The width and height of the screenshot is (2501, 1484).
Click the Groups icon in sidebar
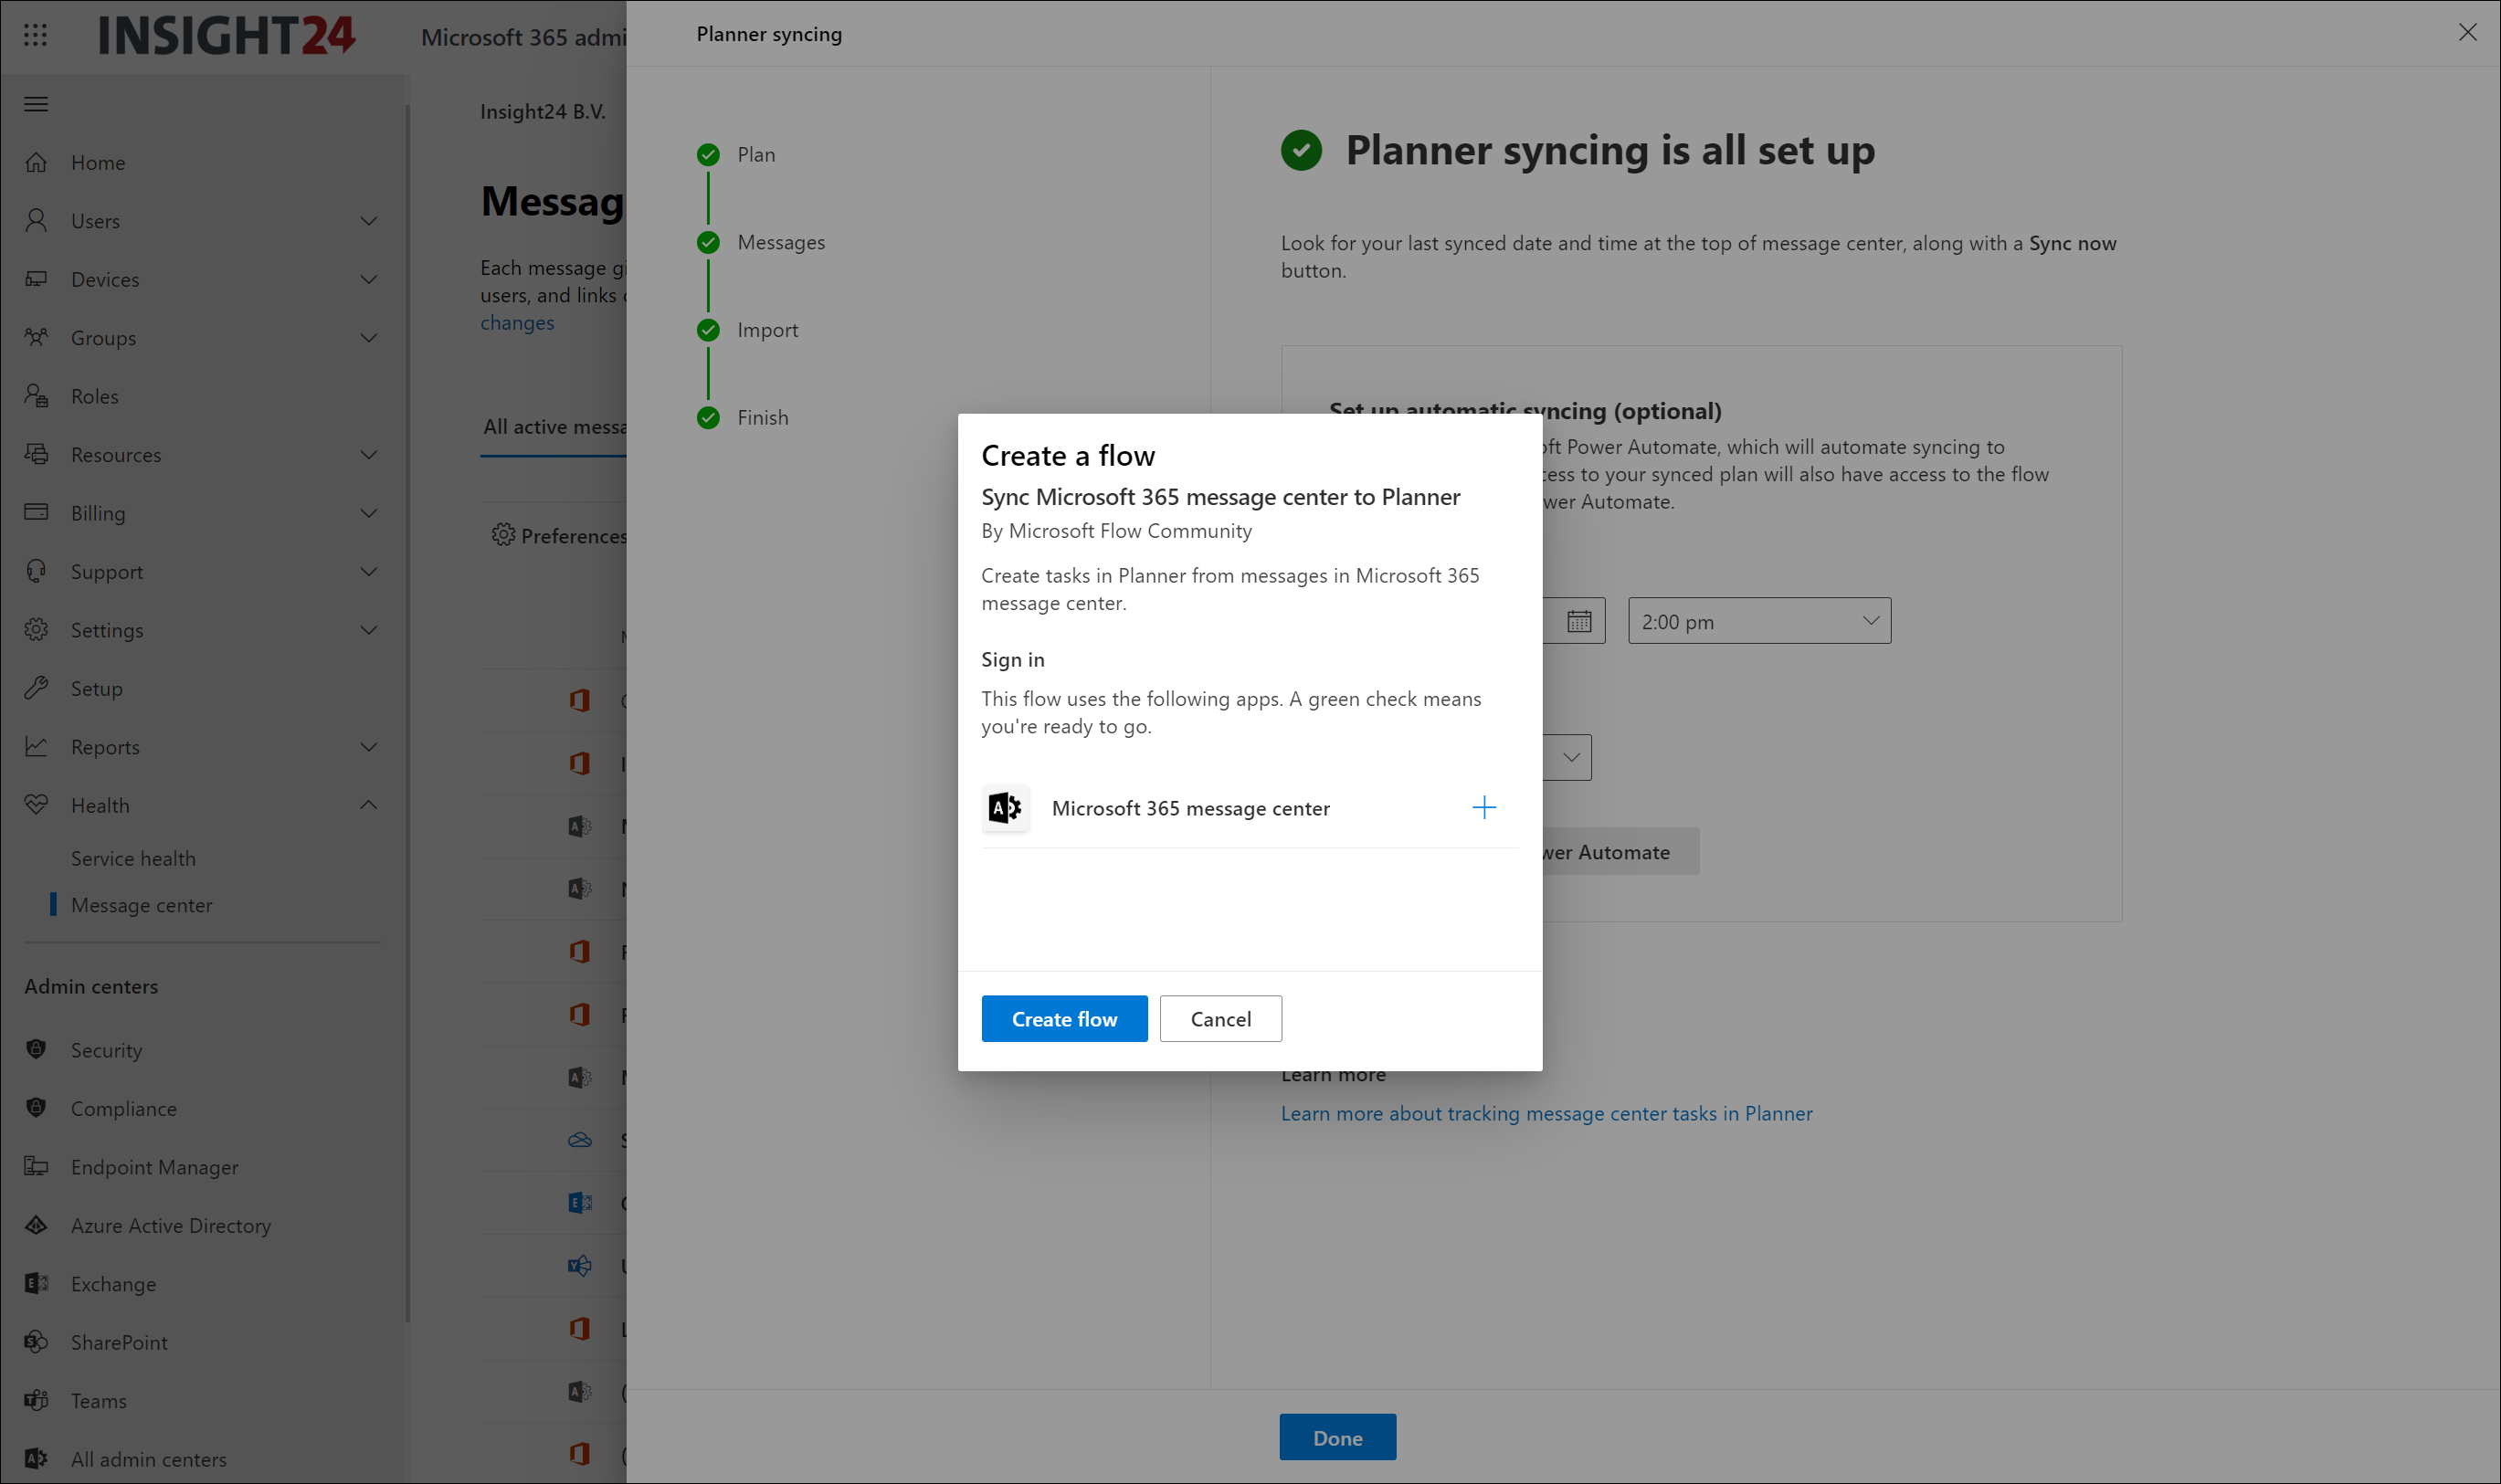tap(36, 337)
